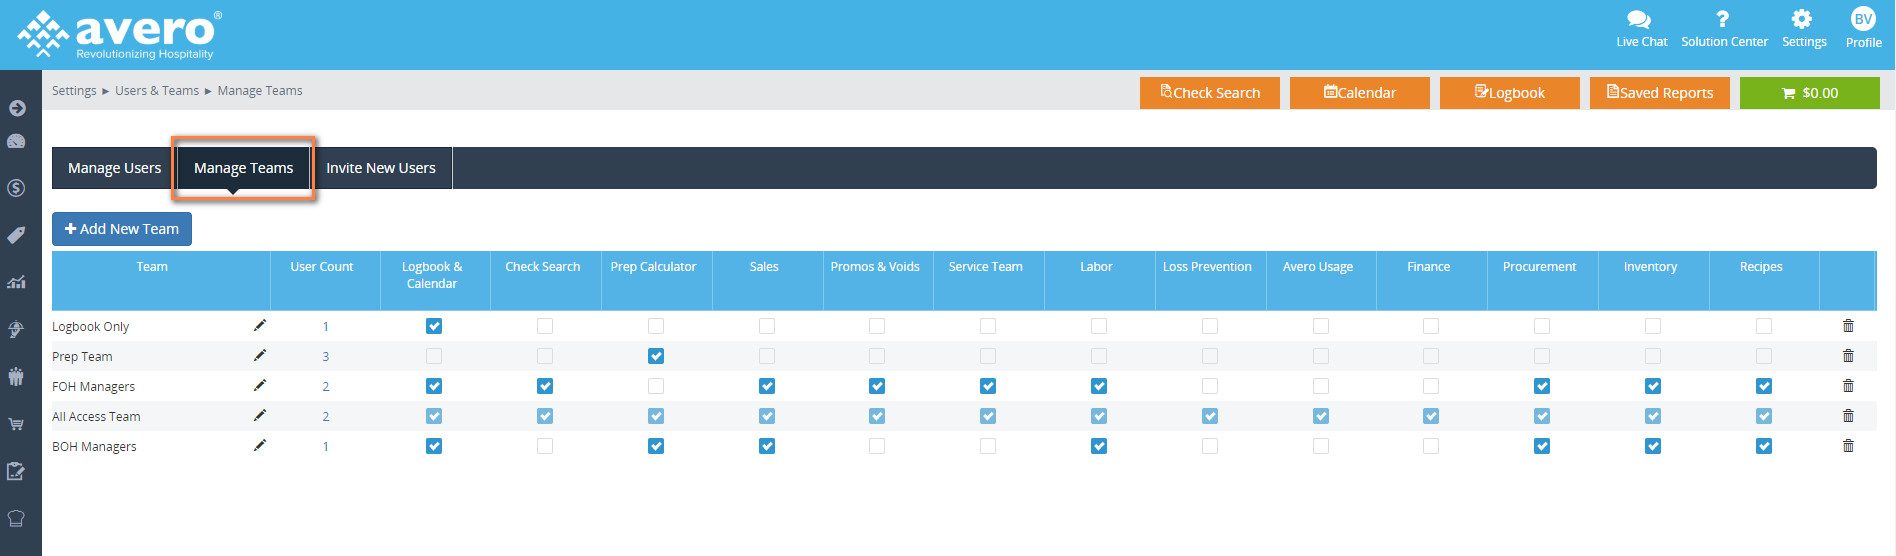Click the Add New Team button
1896x556 pixels.
coord(122,229)
